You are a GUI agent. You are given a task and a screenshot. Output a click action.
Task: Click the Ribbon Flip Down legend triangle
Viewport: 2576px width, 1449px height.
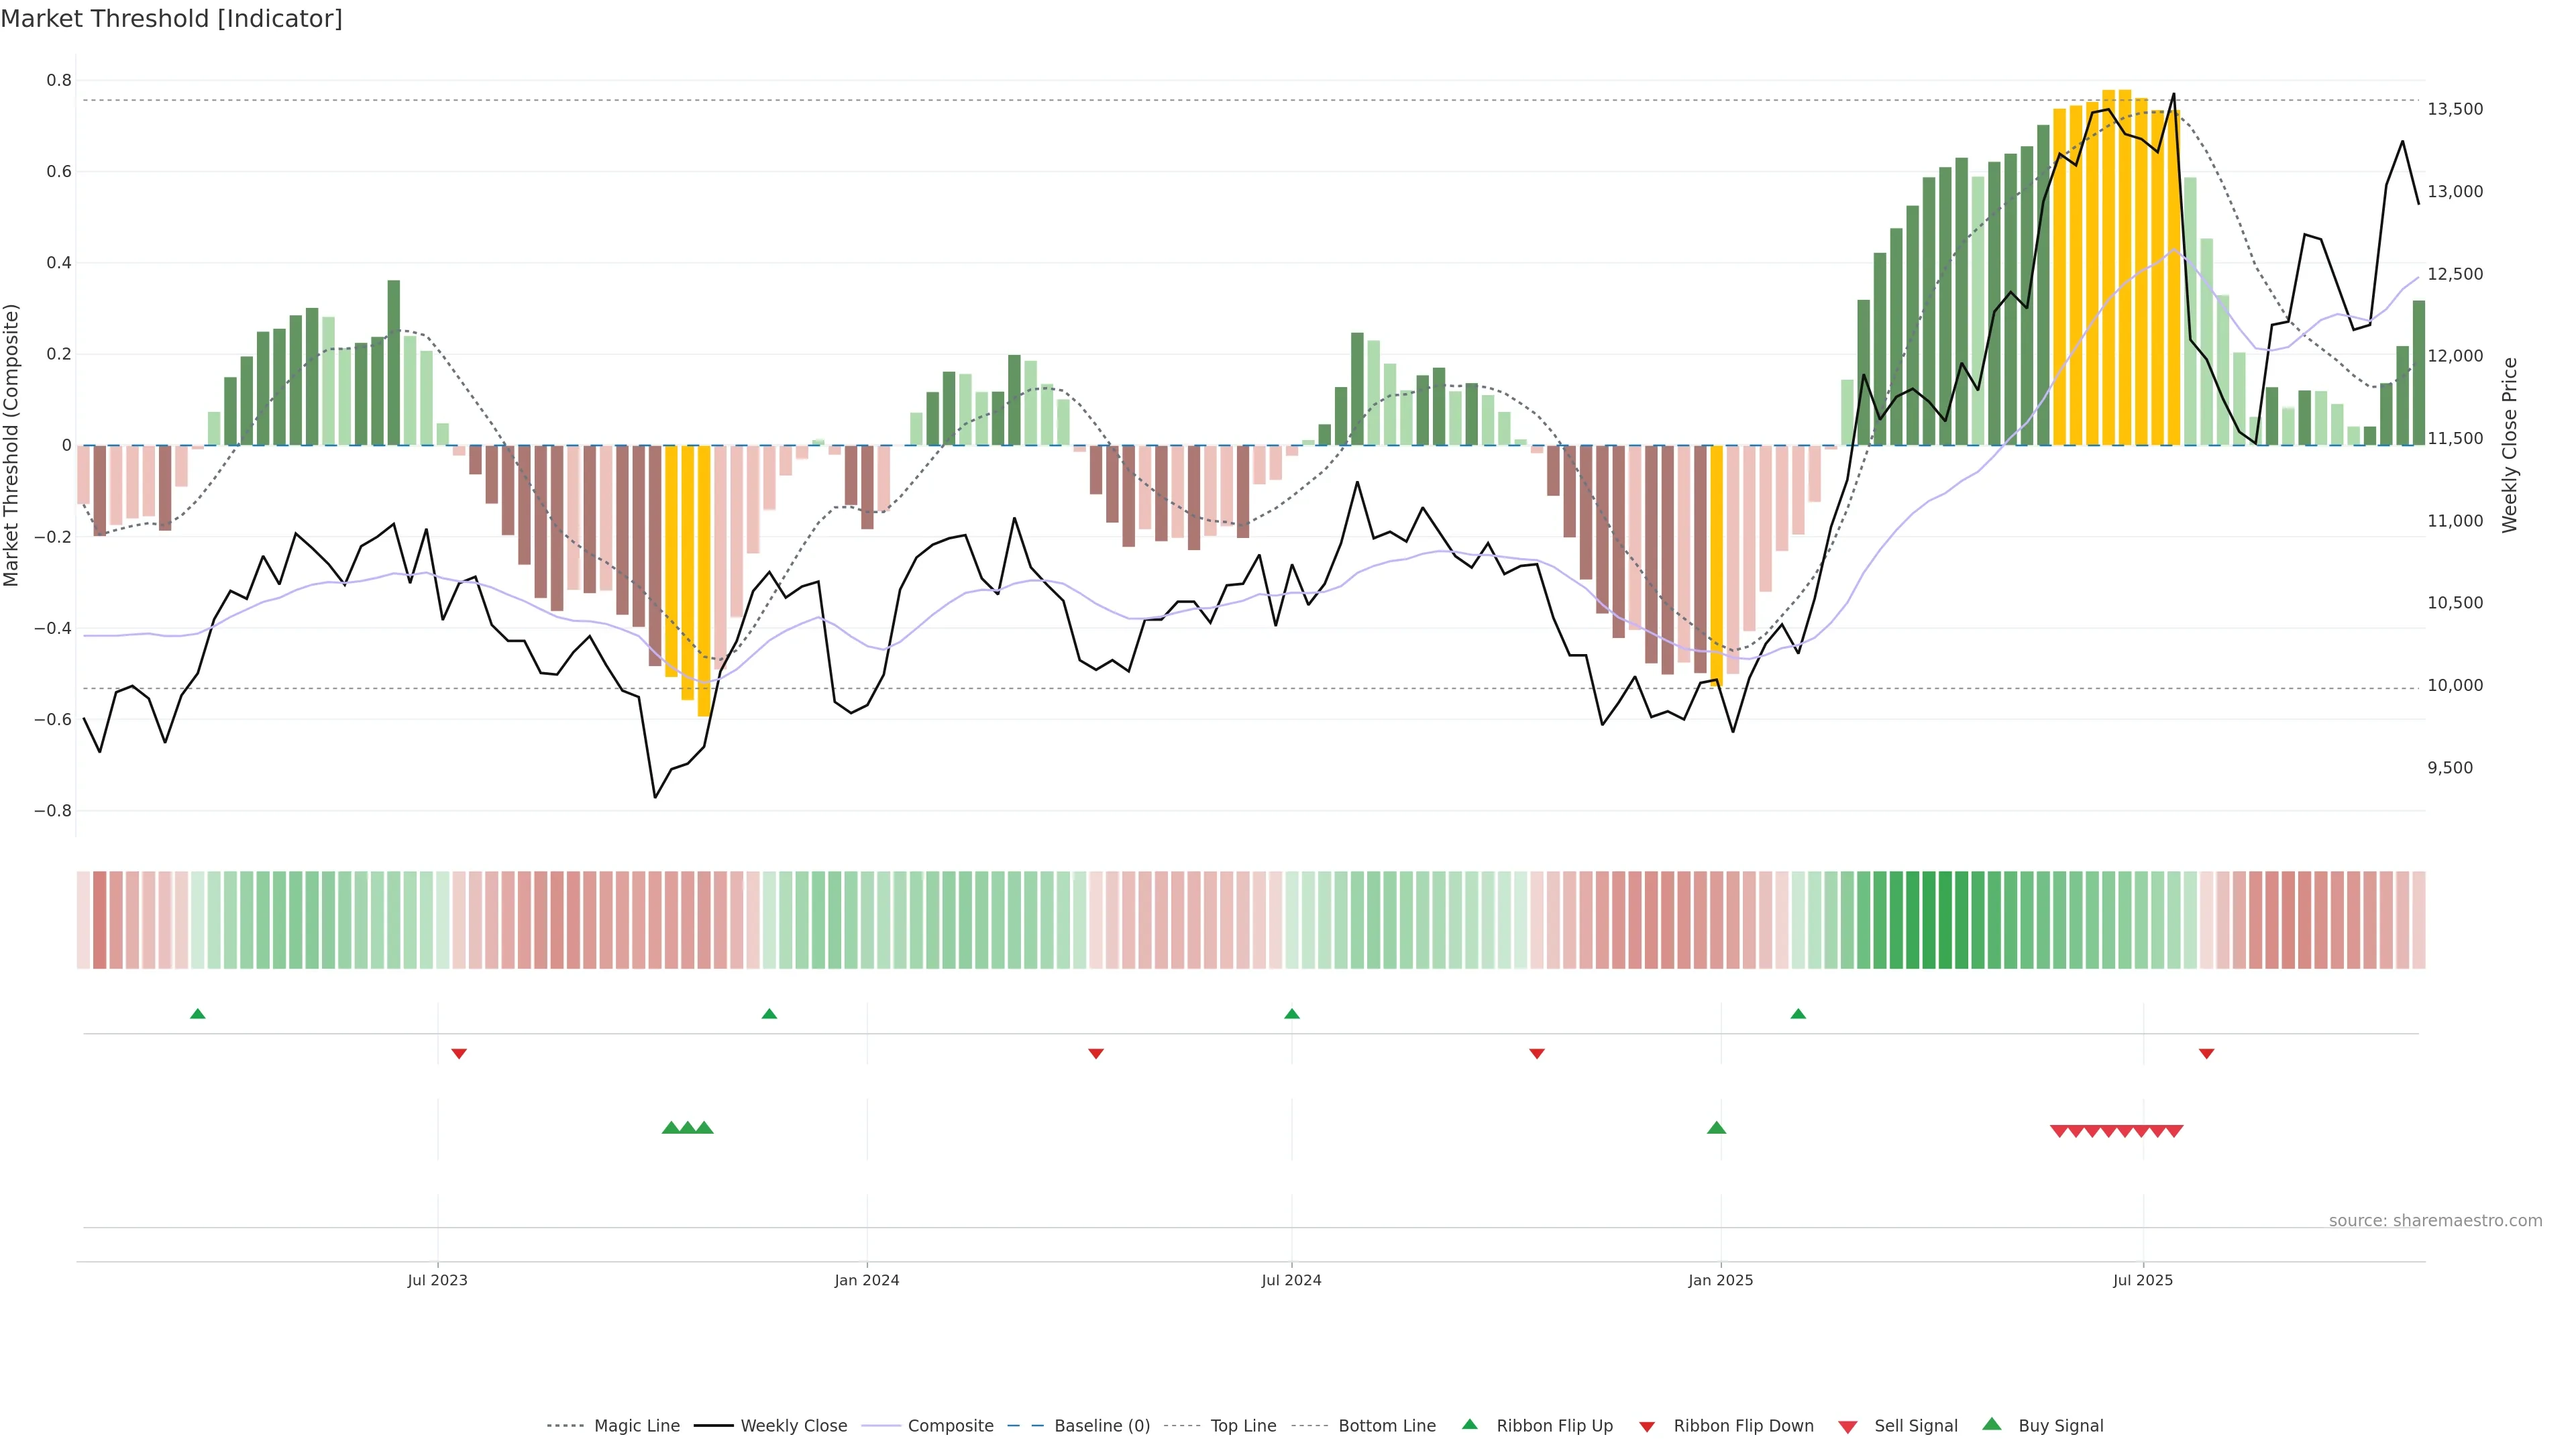coord(1647,1426)
